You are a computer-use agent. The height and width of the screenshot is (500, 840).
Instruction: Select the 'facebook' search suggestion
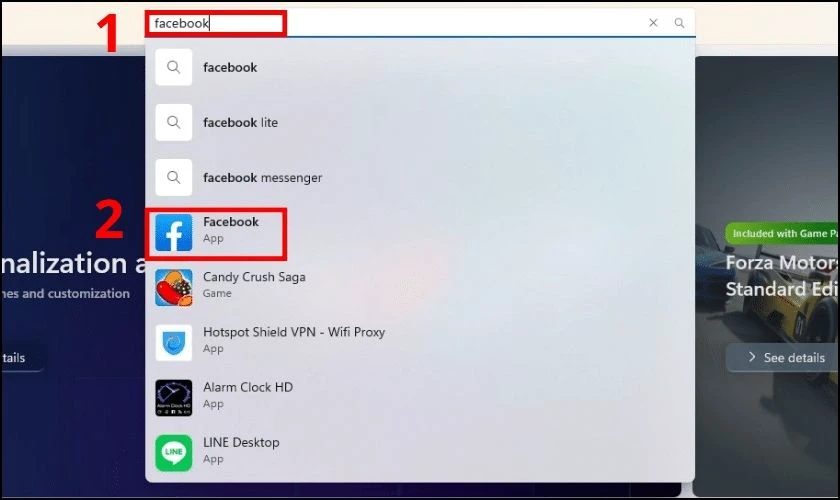[420, 68]
